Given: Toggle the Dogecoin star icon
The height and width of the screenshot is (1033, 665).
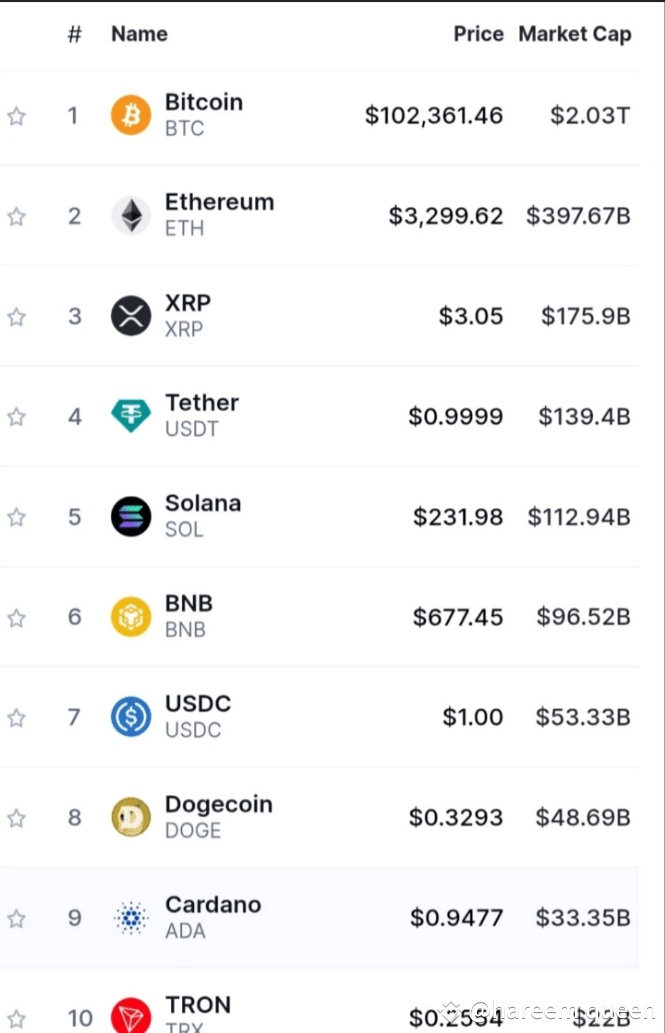Looking at the screenshot, I should tap(16, 817).
